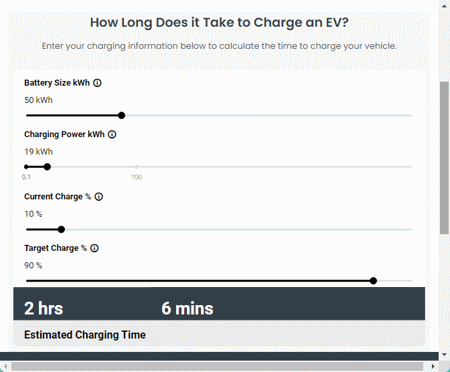Click the Current Charge slider handle

click(61, 229)
